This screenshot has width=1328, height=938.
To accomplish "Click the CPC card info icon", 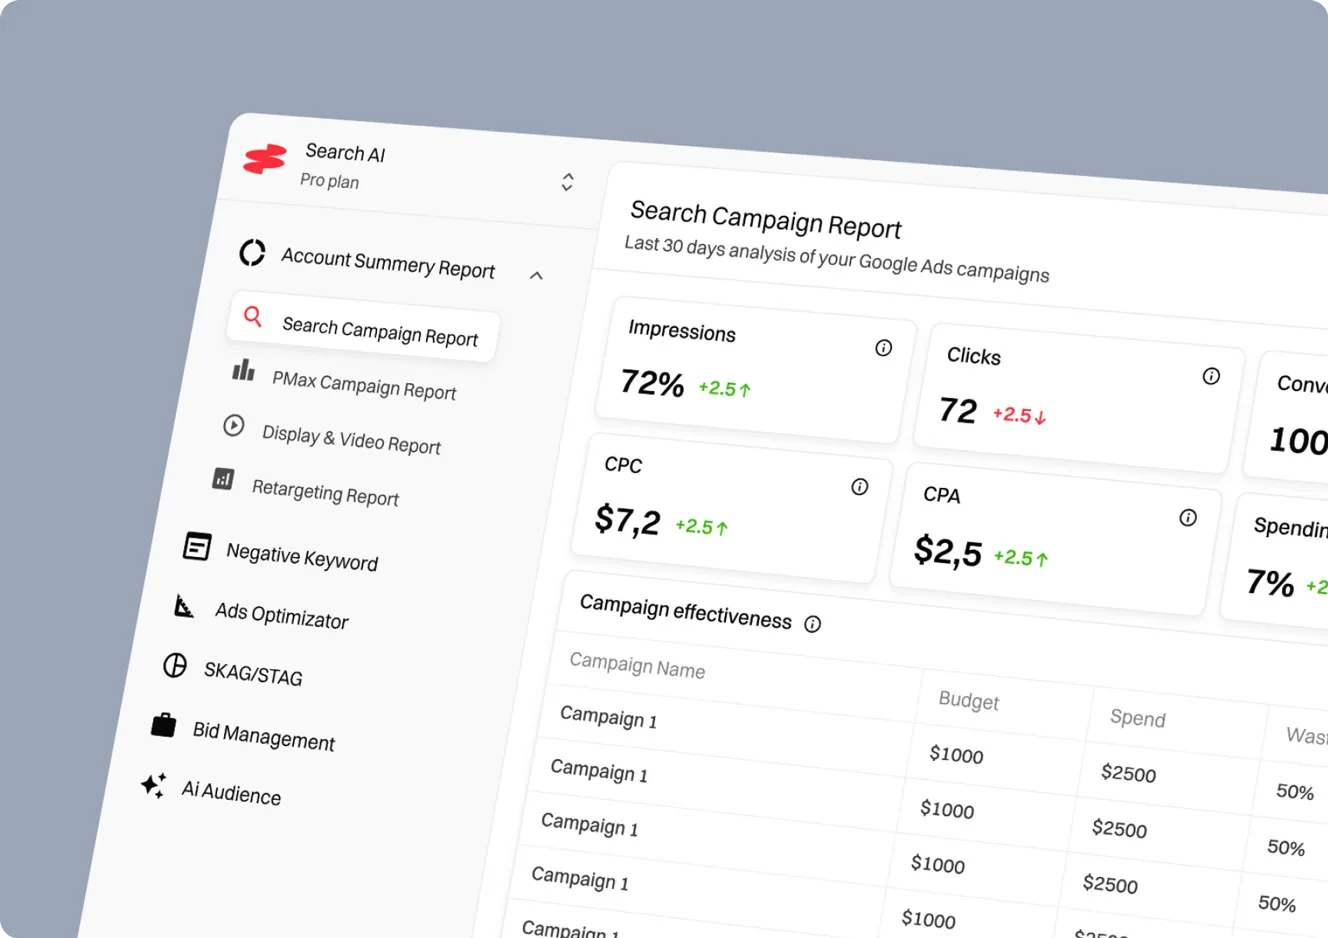I will tap(860, 487).
